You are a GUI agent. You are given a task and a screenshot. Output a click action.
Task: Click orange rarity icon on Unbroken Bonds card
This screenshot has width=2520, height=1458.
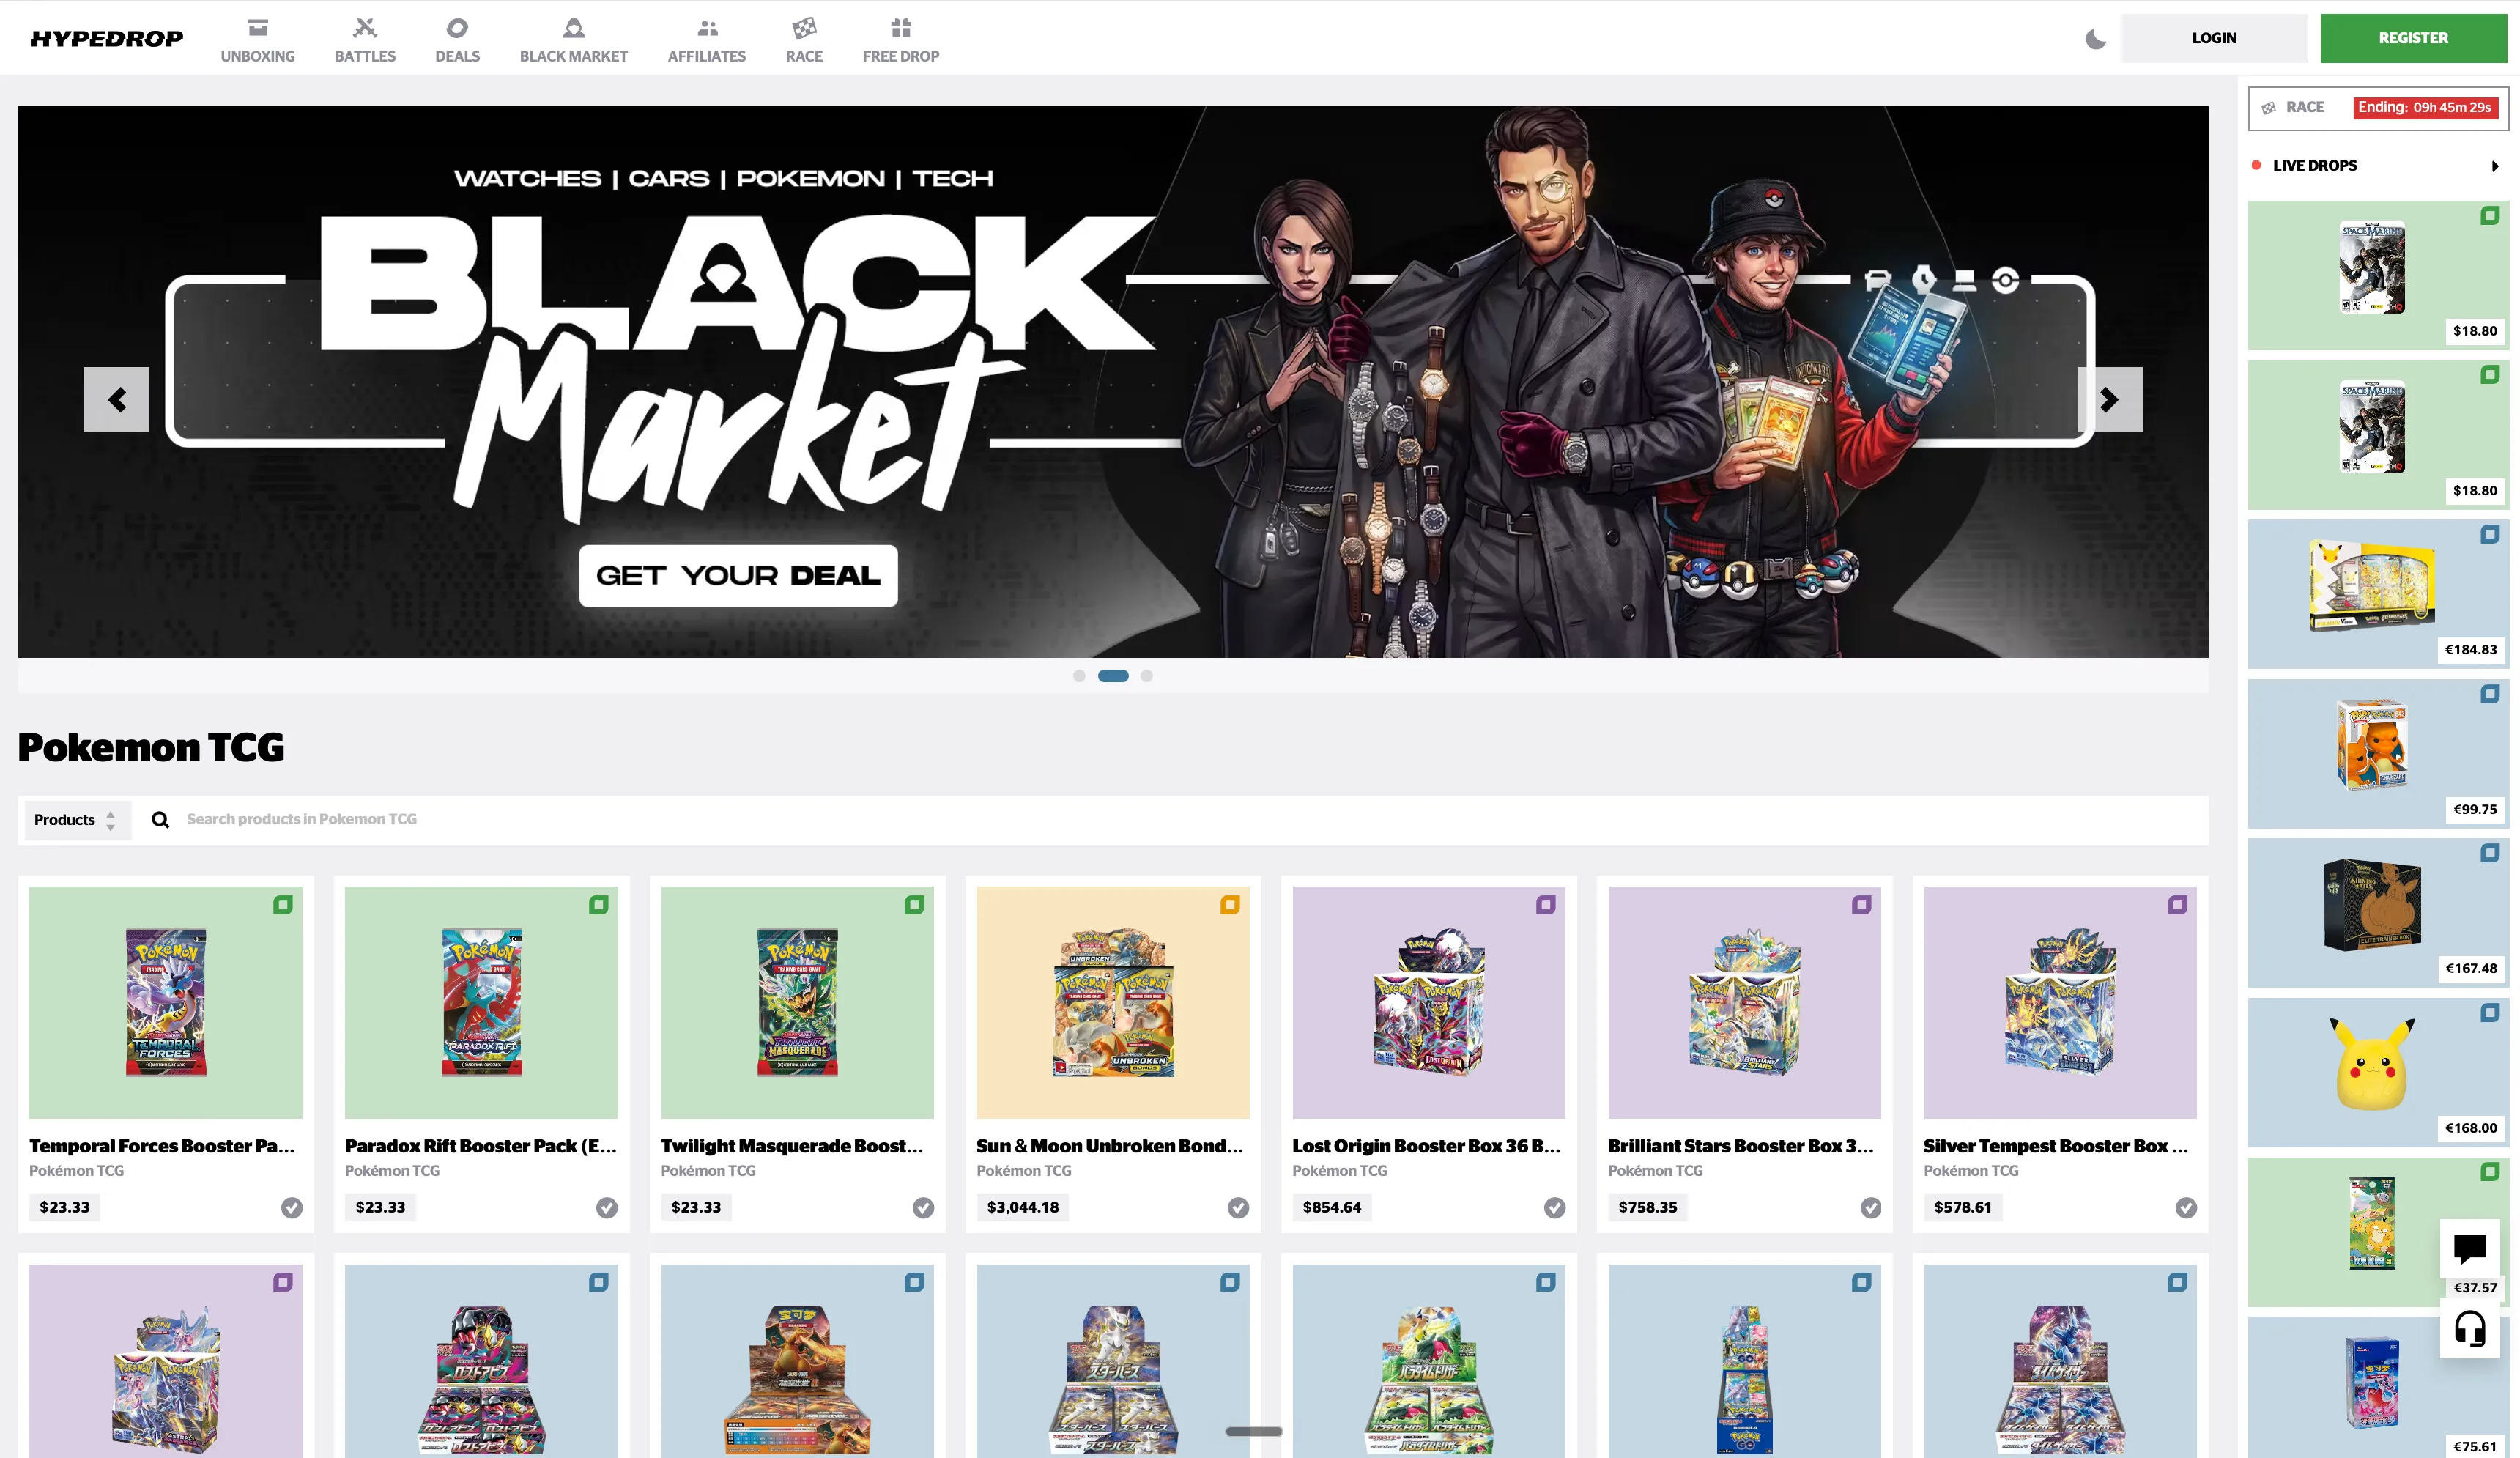pos(1229,905)
